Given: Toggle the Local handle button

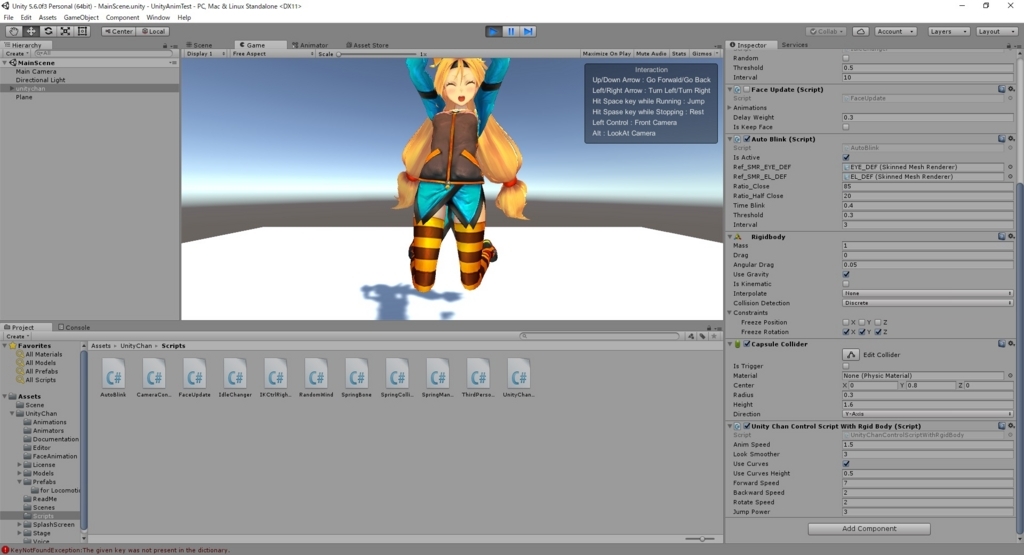Looking at the screenshot, I should coord(153,31).
